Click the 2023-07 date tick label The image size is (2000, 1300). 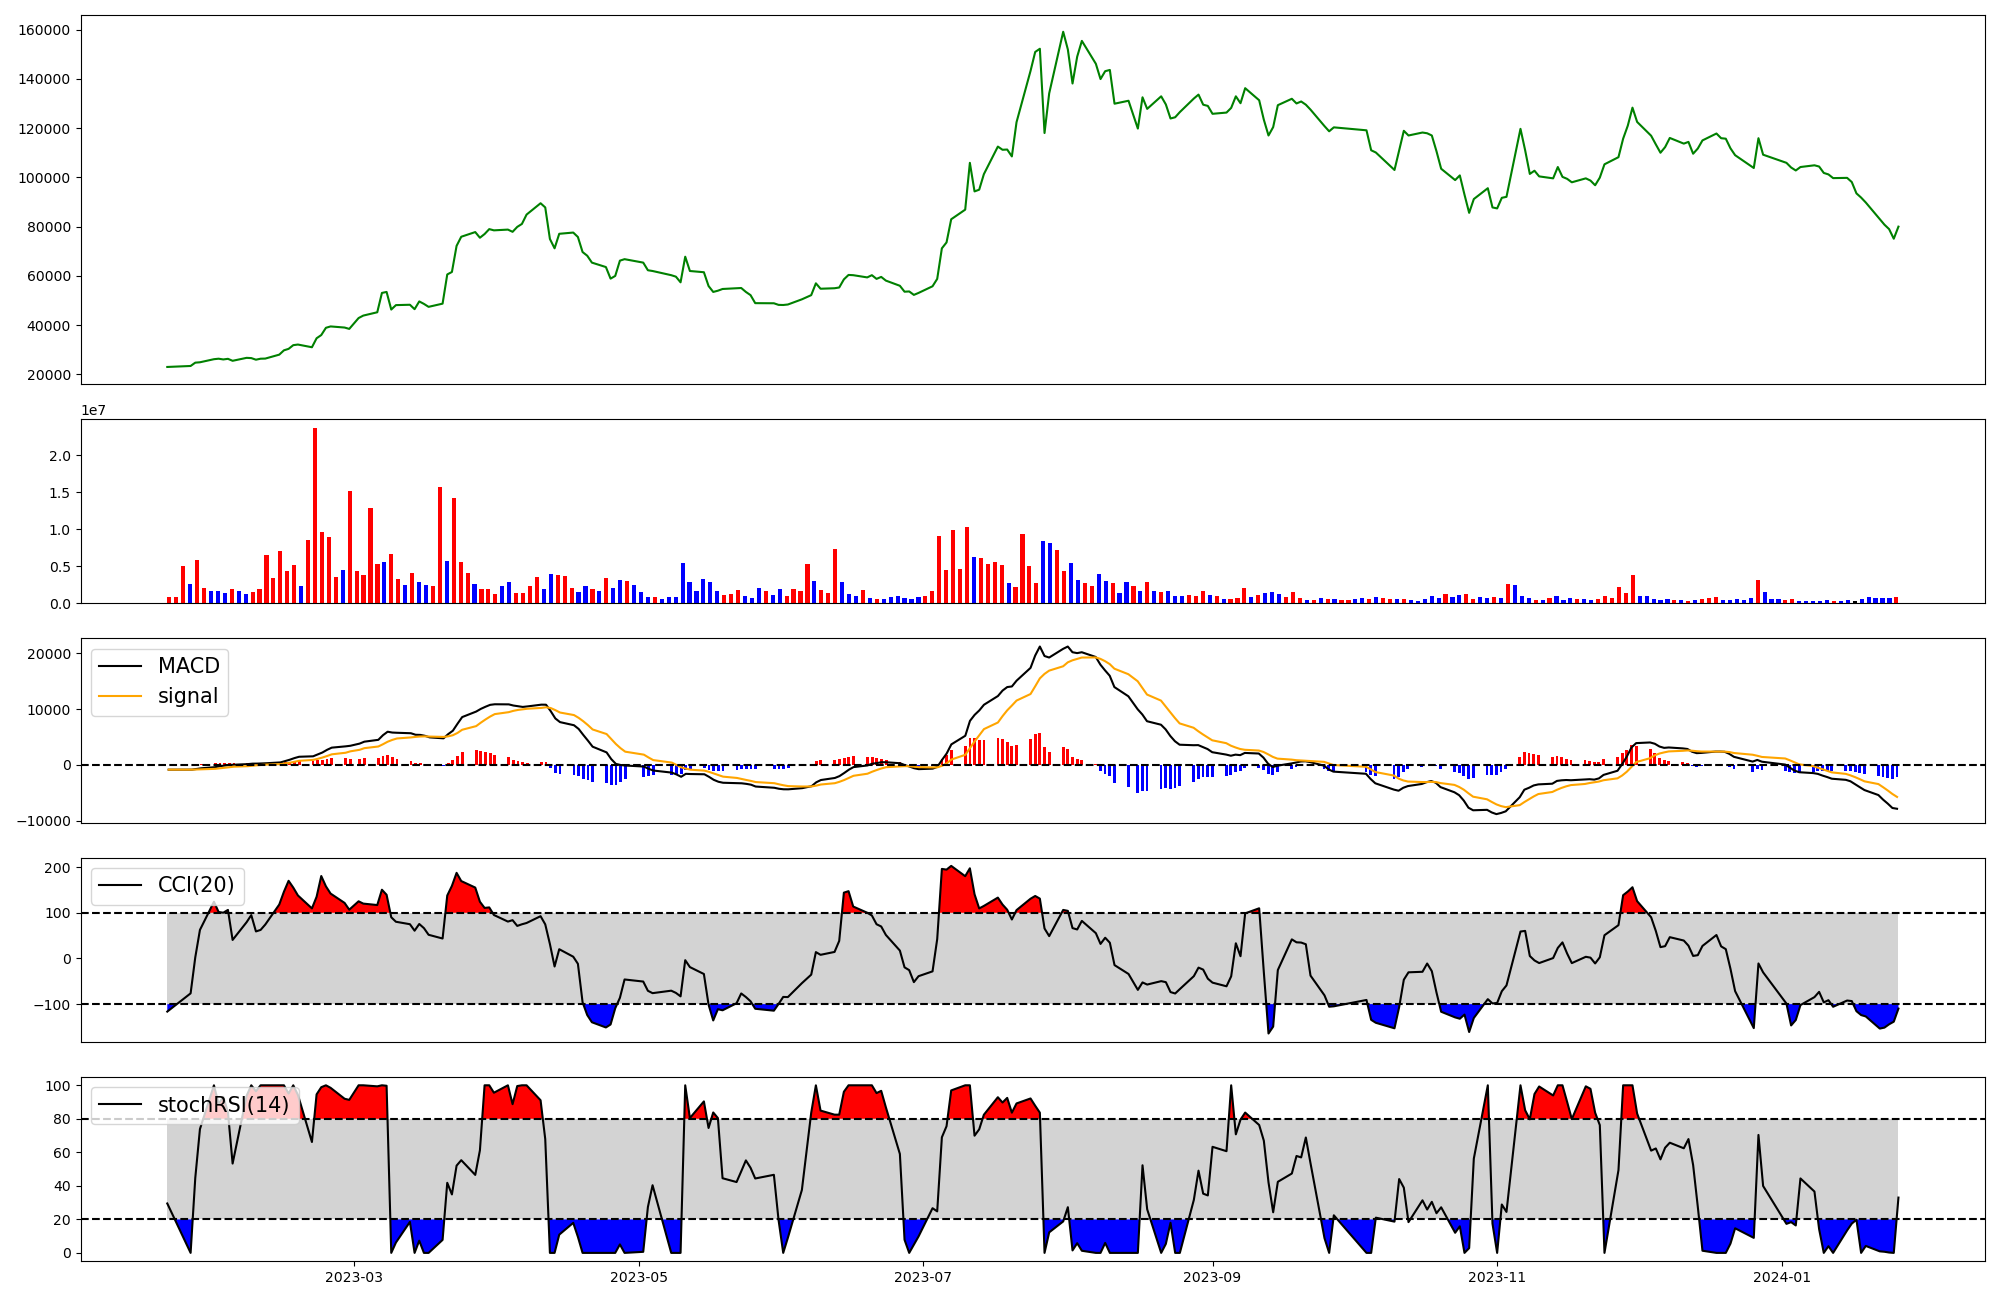(923, 1277)
